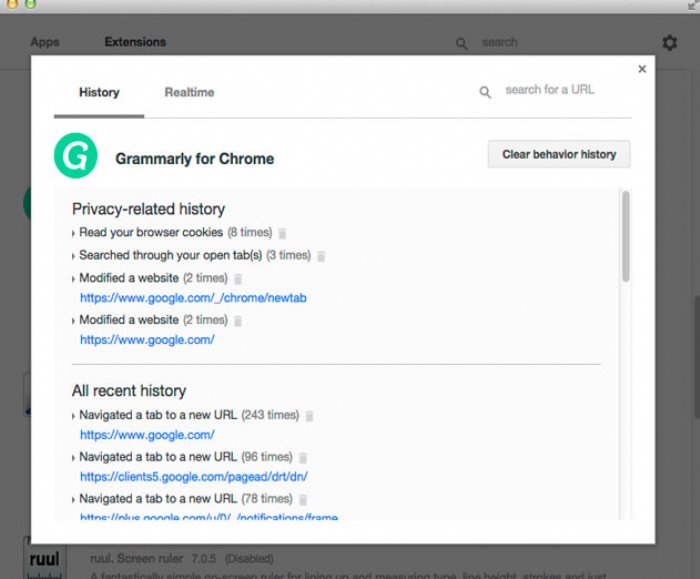Viewport: 700px width, 579px height.
Task: Expand first 'Modified a website' entry
Action: click(x=74, y=279)
